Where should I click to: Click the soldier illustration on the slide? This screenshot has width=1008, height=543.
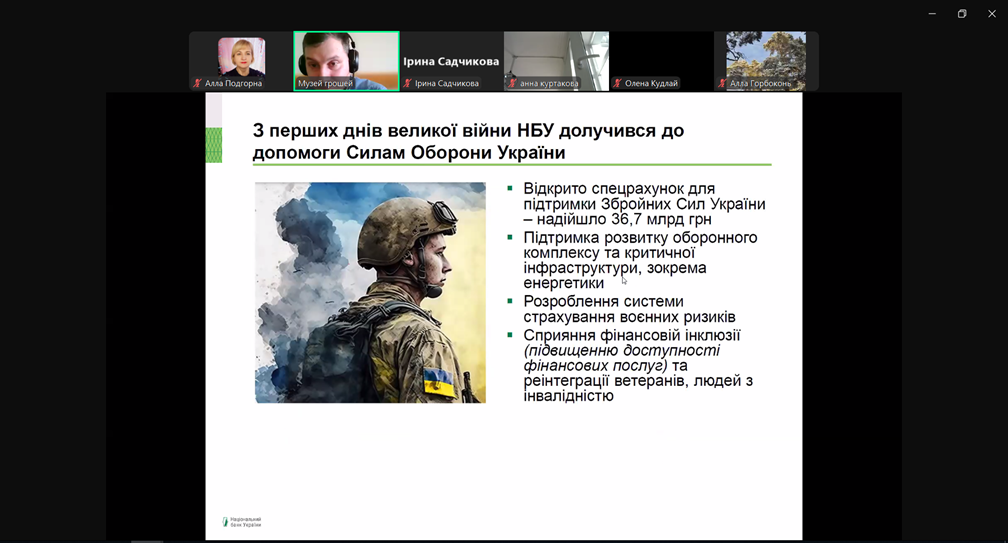(x=370, y=292)
